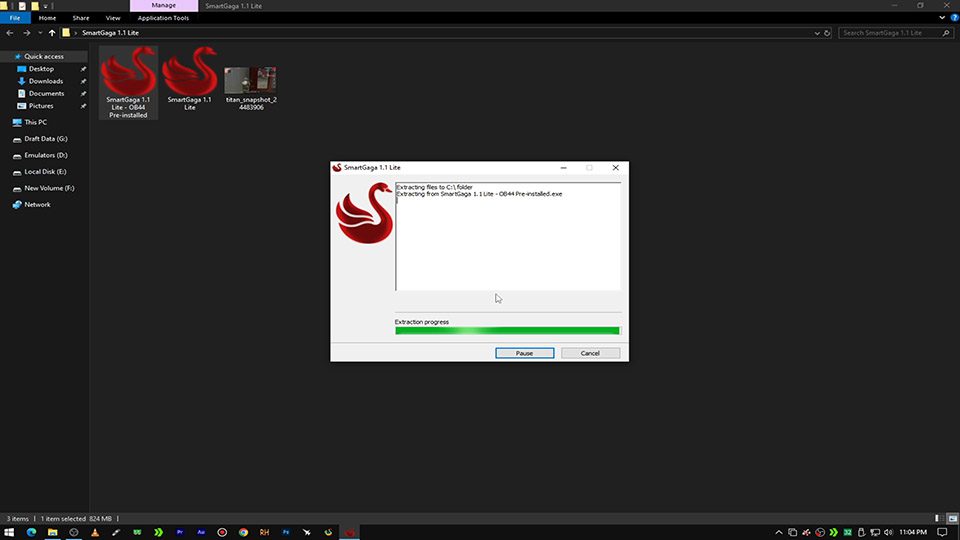The height and width of the screenshot is (540, 960).
Task: Cancel the SmartGaga extraction
Action: point(590,353)
